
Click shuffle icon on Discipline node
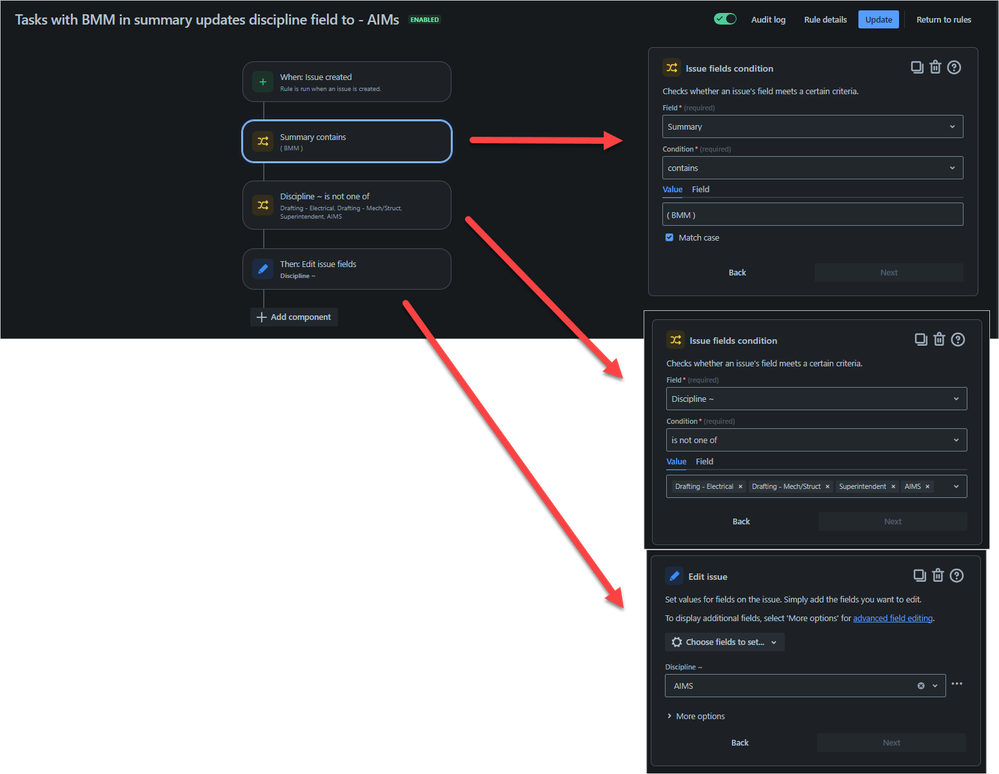coord(262,205)
